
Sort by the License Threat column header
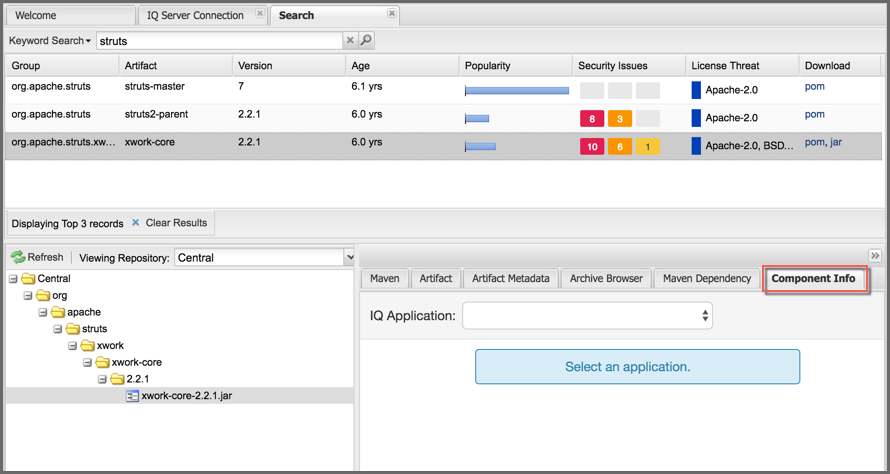point(742,66)
